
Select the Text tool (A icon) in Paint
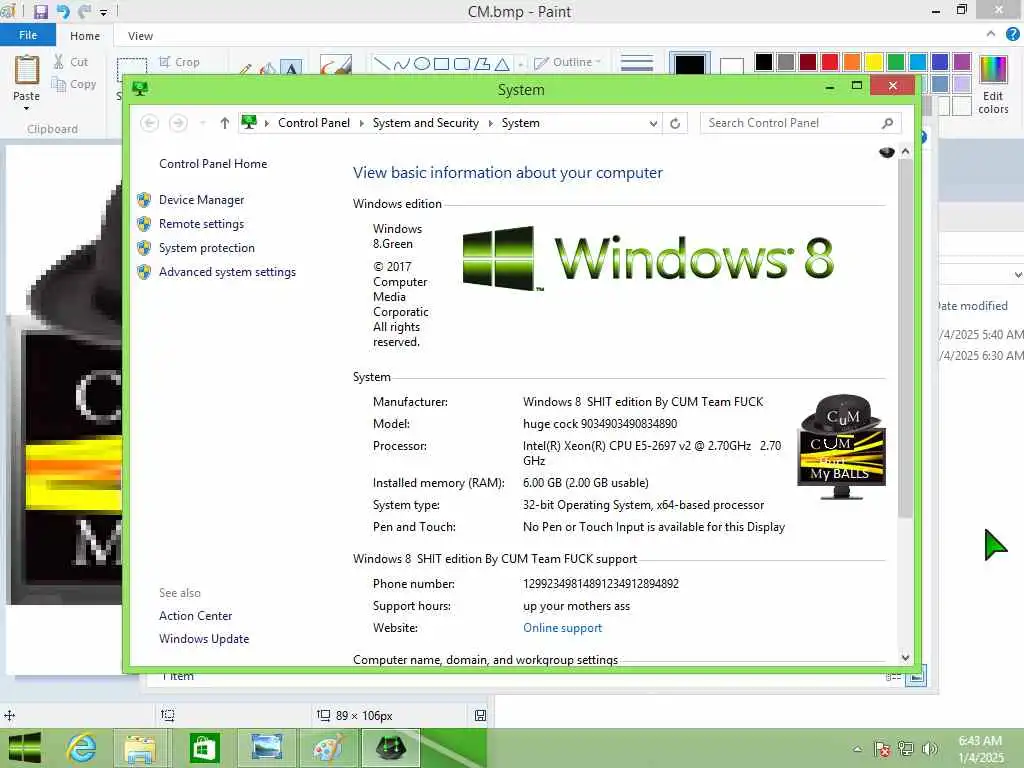291,67
